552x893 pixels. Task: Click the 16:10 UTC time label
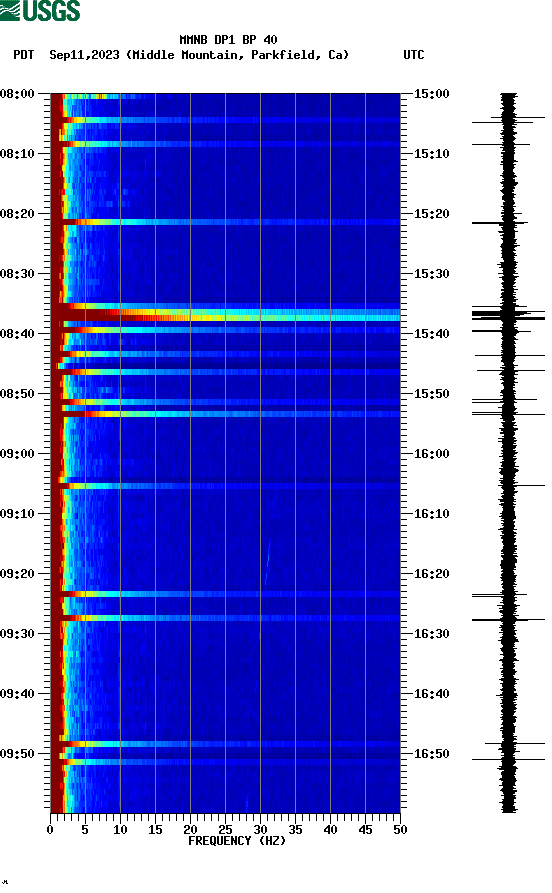[x=431, y=514]
